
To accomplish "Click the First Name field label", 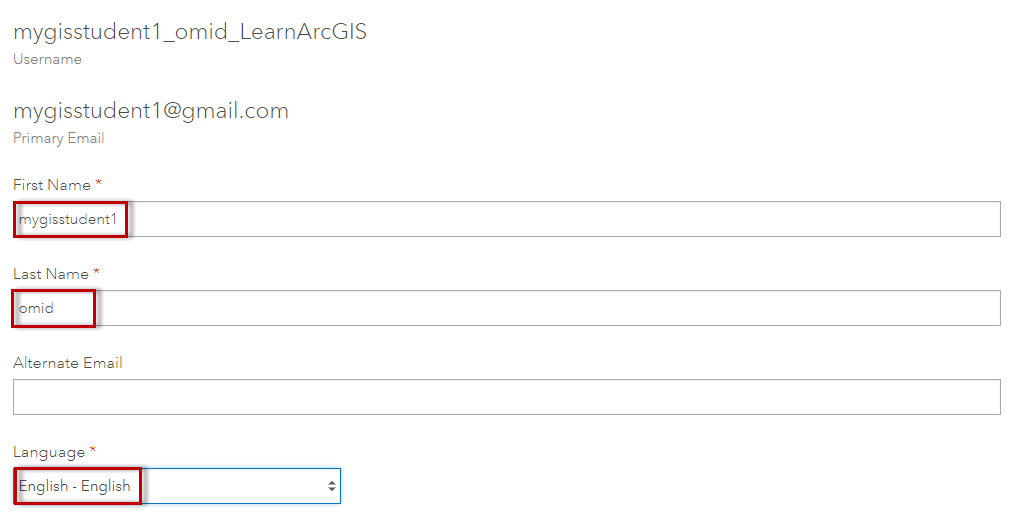I will click(52, 185).
